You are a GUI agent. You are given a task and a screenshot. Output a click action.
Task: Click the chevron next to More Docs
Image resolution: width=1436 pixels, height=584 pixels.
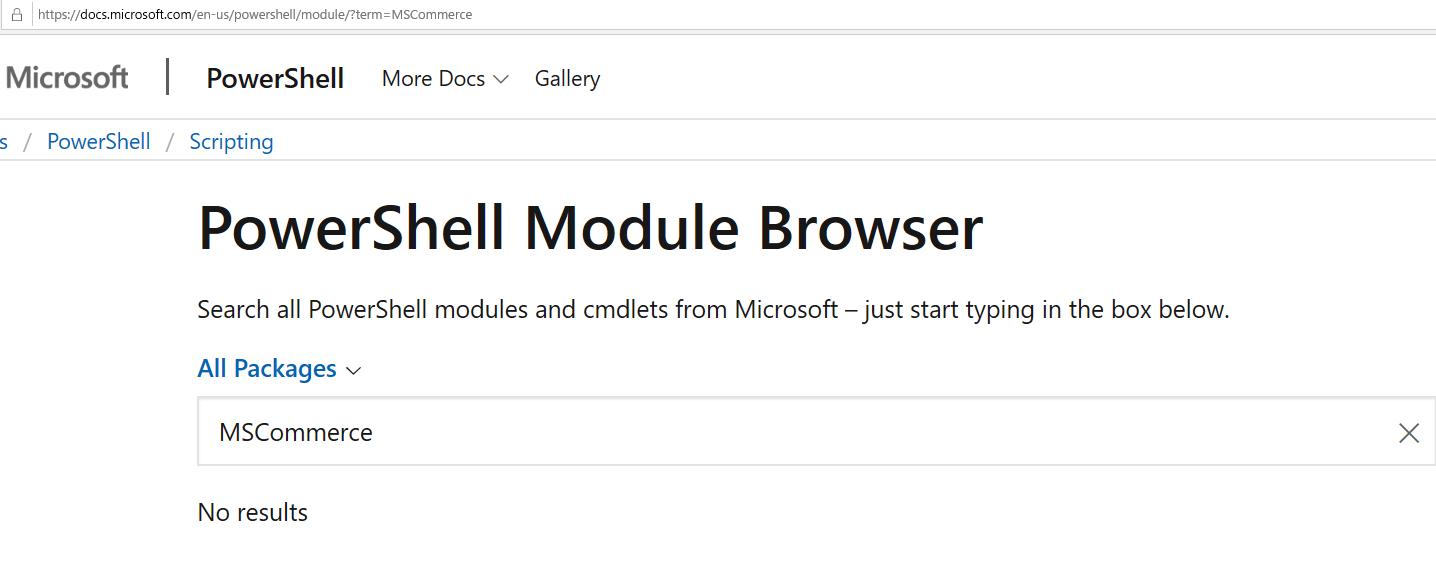pos(501,78)
